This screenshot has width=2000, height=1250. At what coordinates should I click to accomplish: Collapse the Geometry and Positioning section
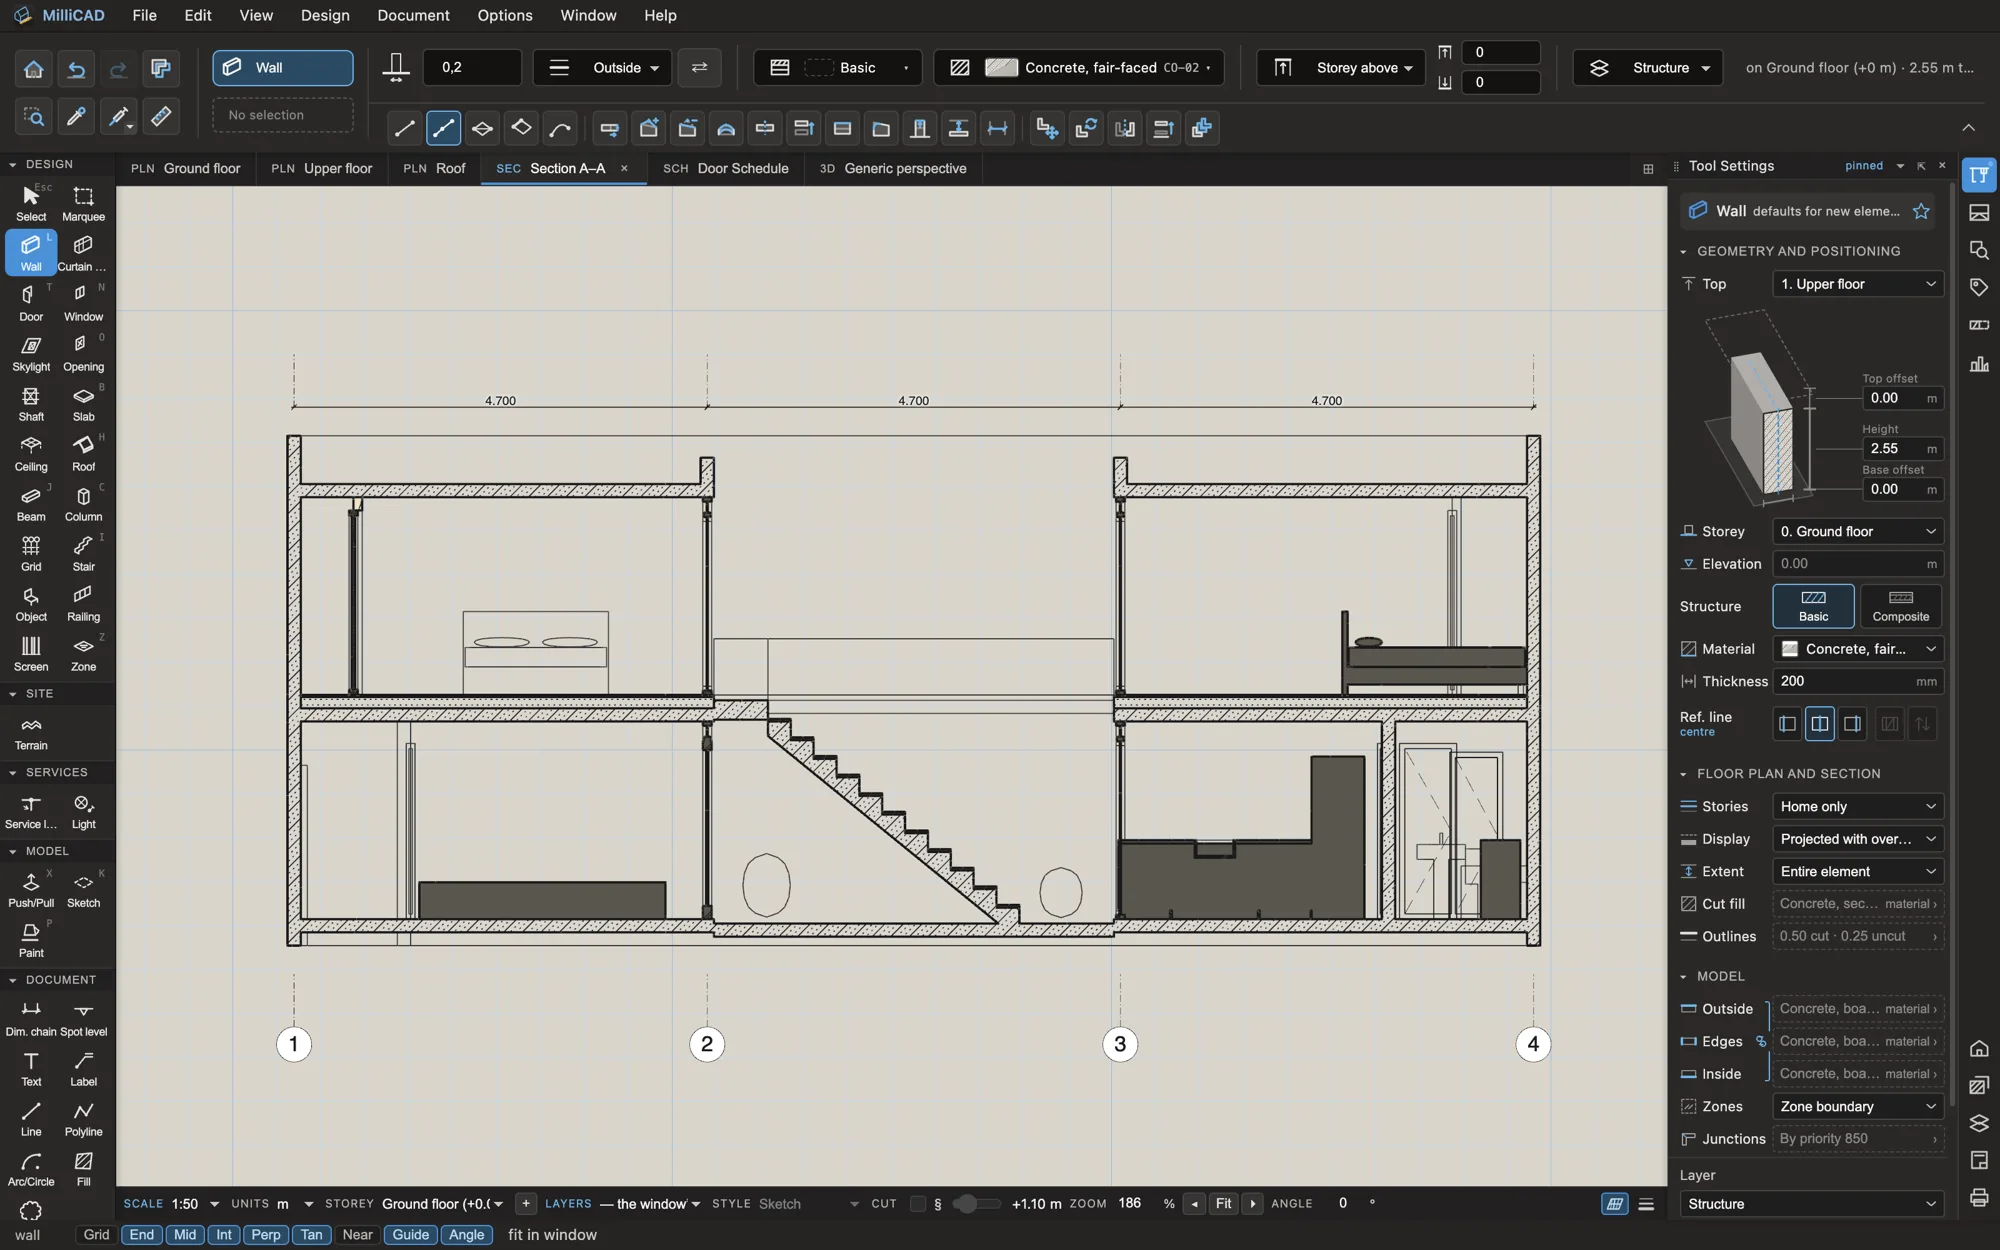tap(1684, 252)
